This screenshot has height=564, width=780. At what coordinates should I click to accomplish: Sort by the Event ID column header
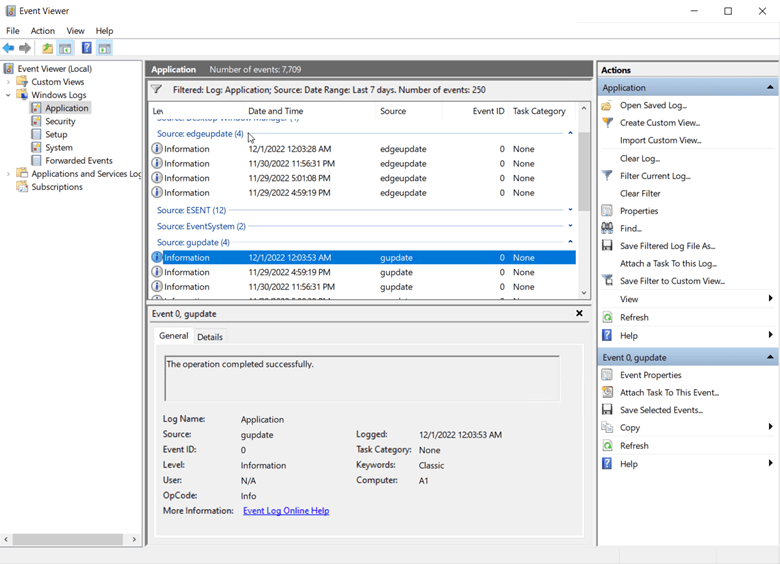tap(475, 111)
